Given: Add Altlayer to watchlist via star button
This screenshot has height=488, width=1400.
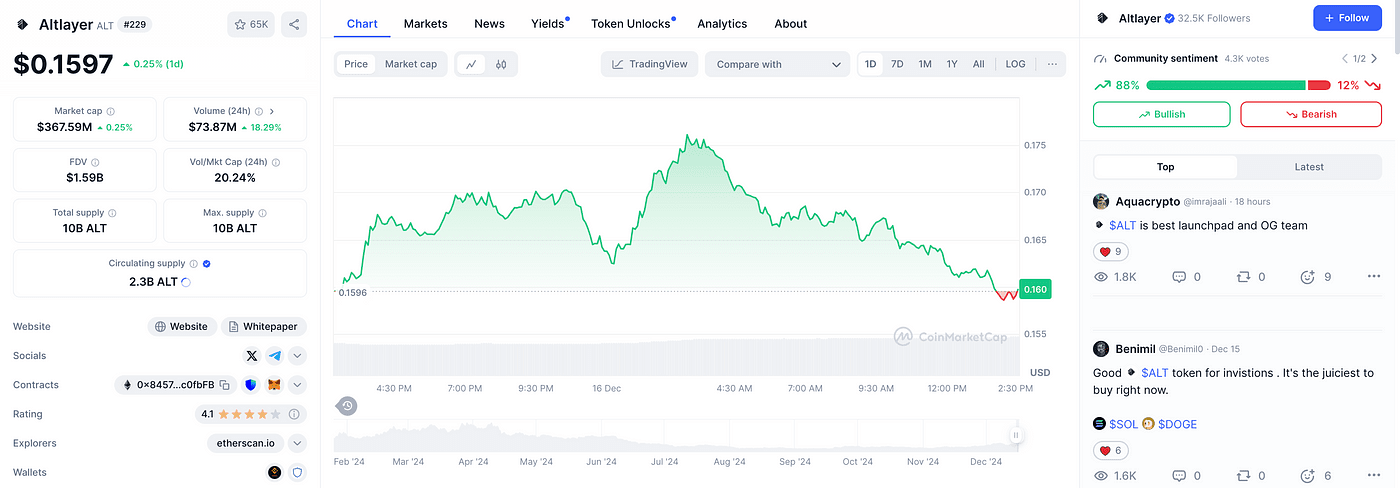Looking at the screenshot, I should pyautogui.click(x=250, y=24).
